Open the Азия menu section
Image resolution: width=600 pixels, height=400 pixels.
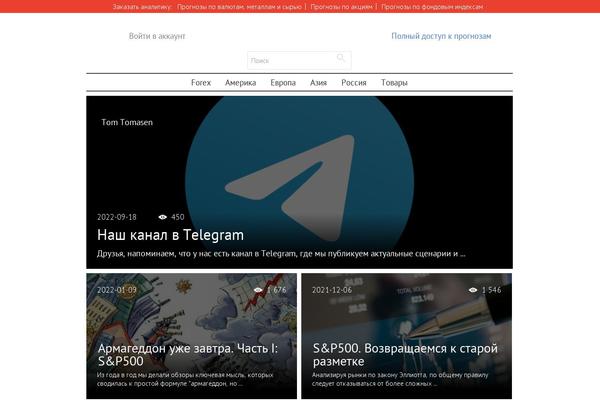point(318,83)
